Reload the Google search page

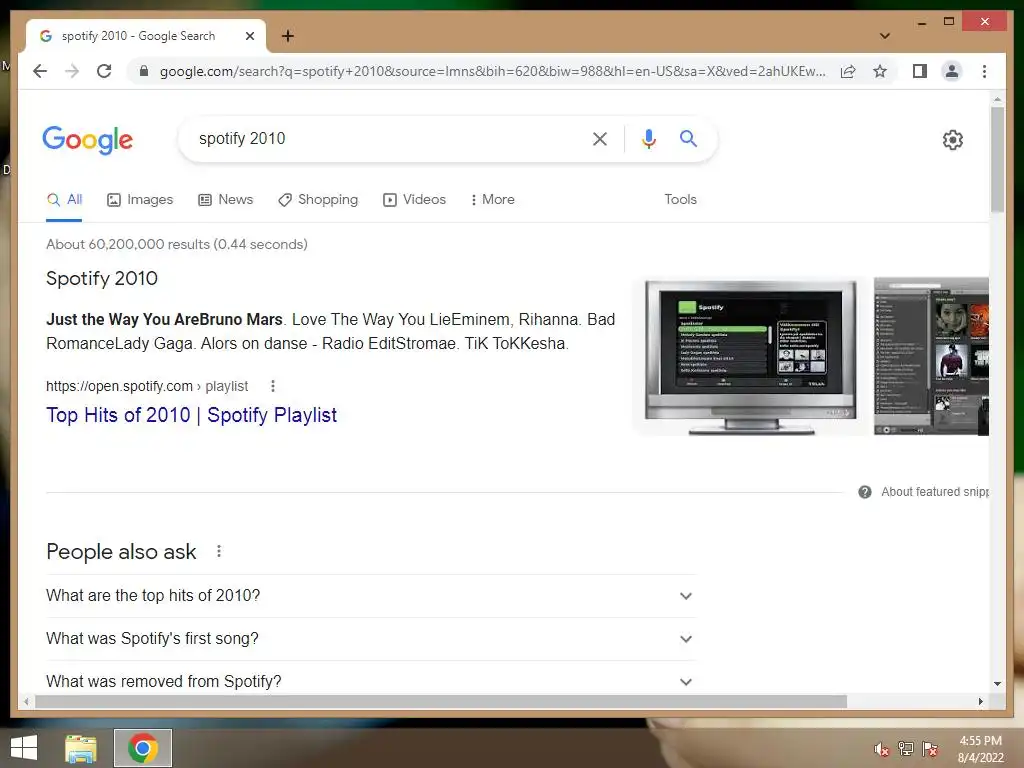104,71
